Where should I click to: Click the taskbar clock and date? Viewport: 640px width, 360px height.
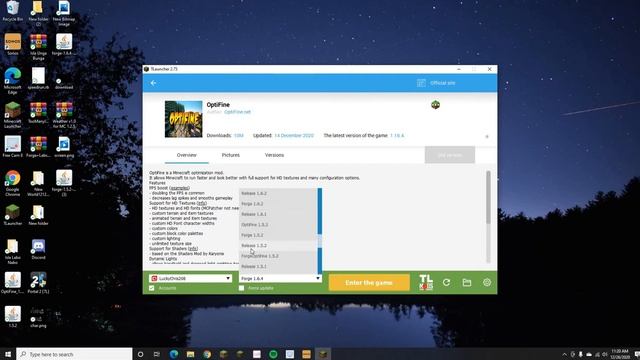point(620,354)
